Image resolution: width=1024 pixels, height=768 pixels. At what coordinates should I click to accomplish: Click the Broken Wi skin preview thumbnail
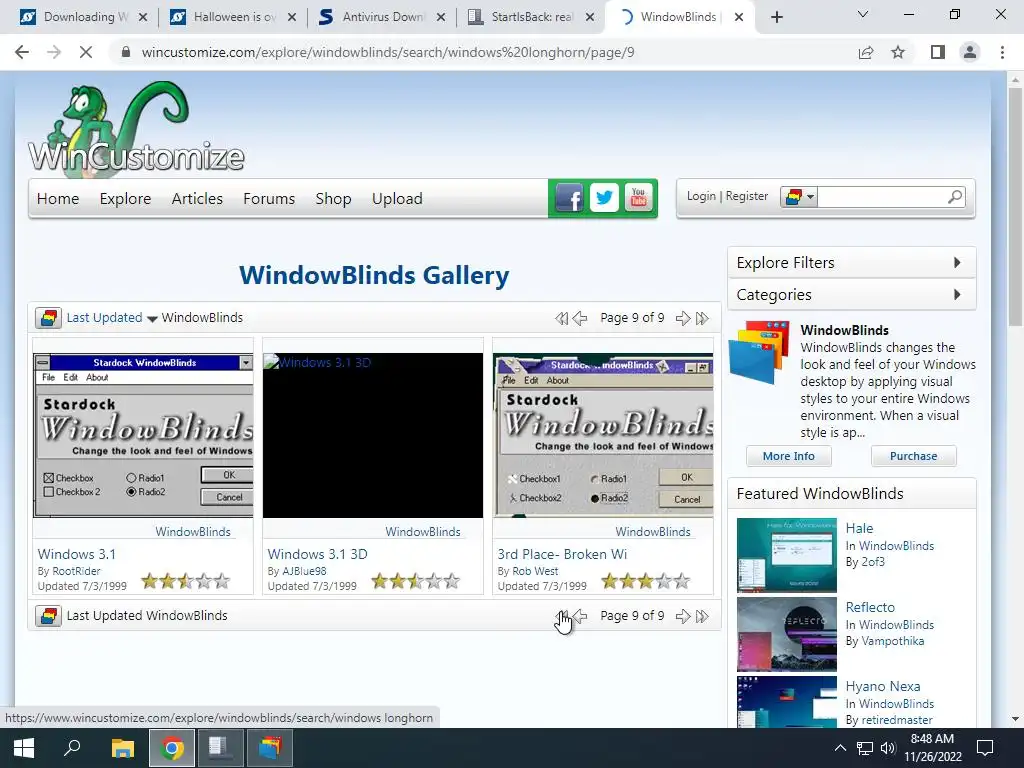(603, 436)
